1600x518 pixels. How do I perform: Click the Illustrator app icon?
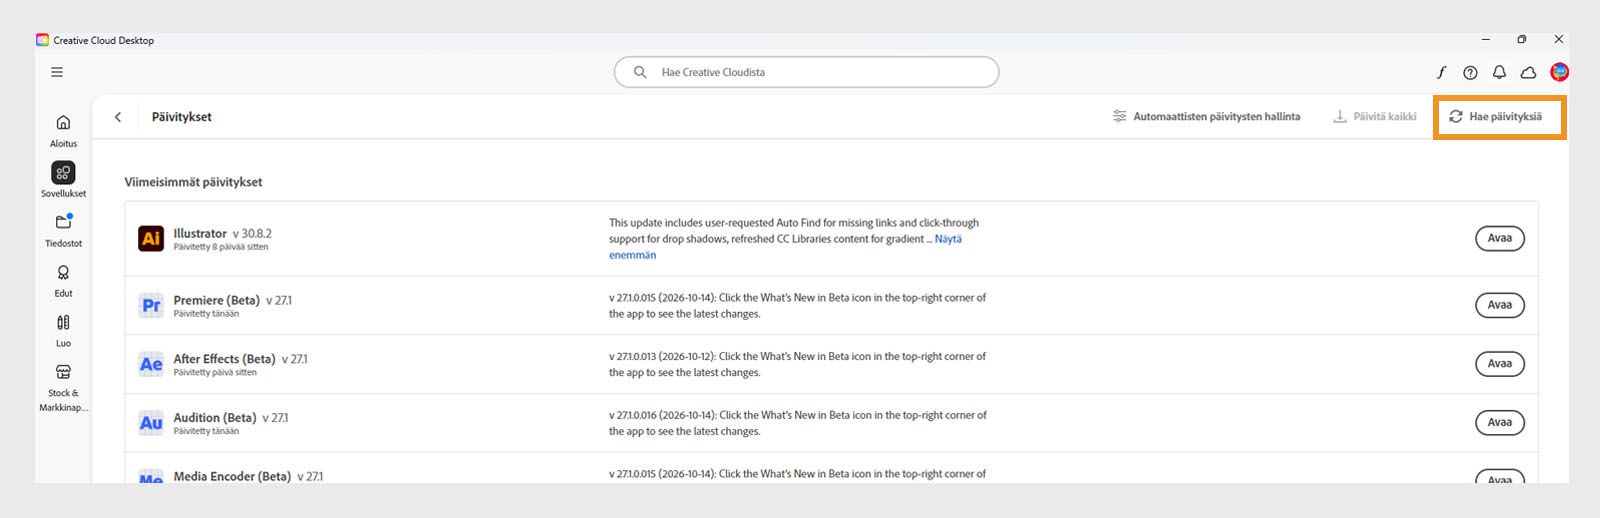coord(151,238)
